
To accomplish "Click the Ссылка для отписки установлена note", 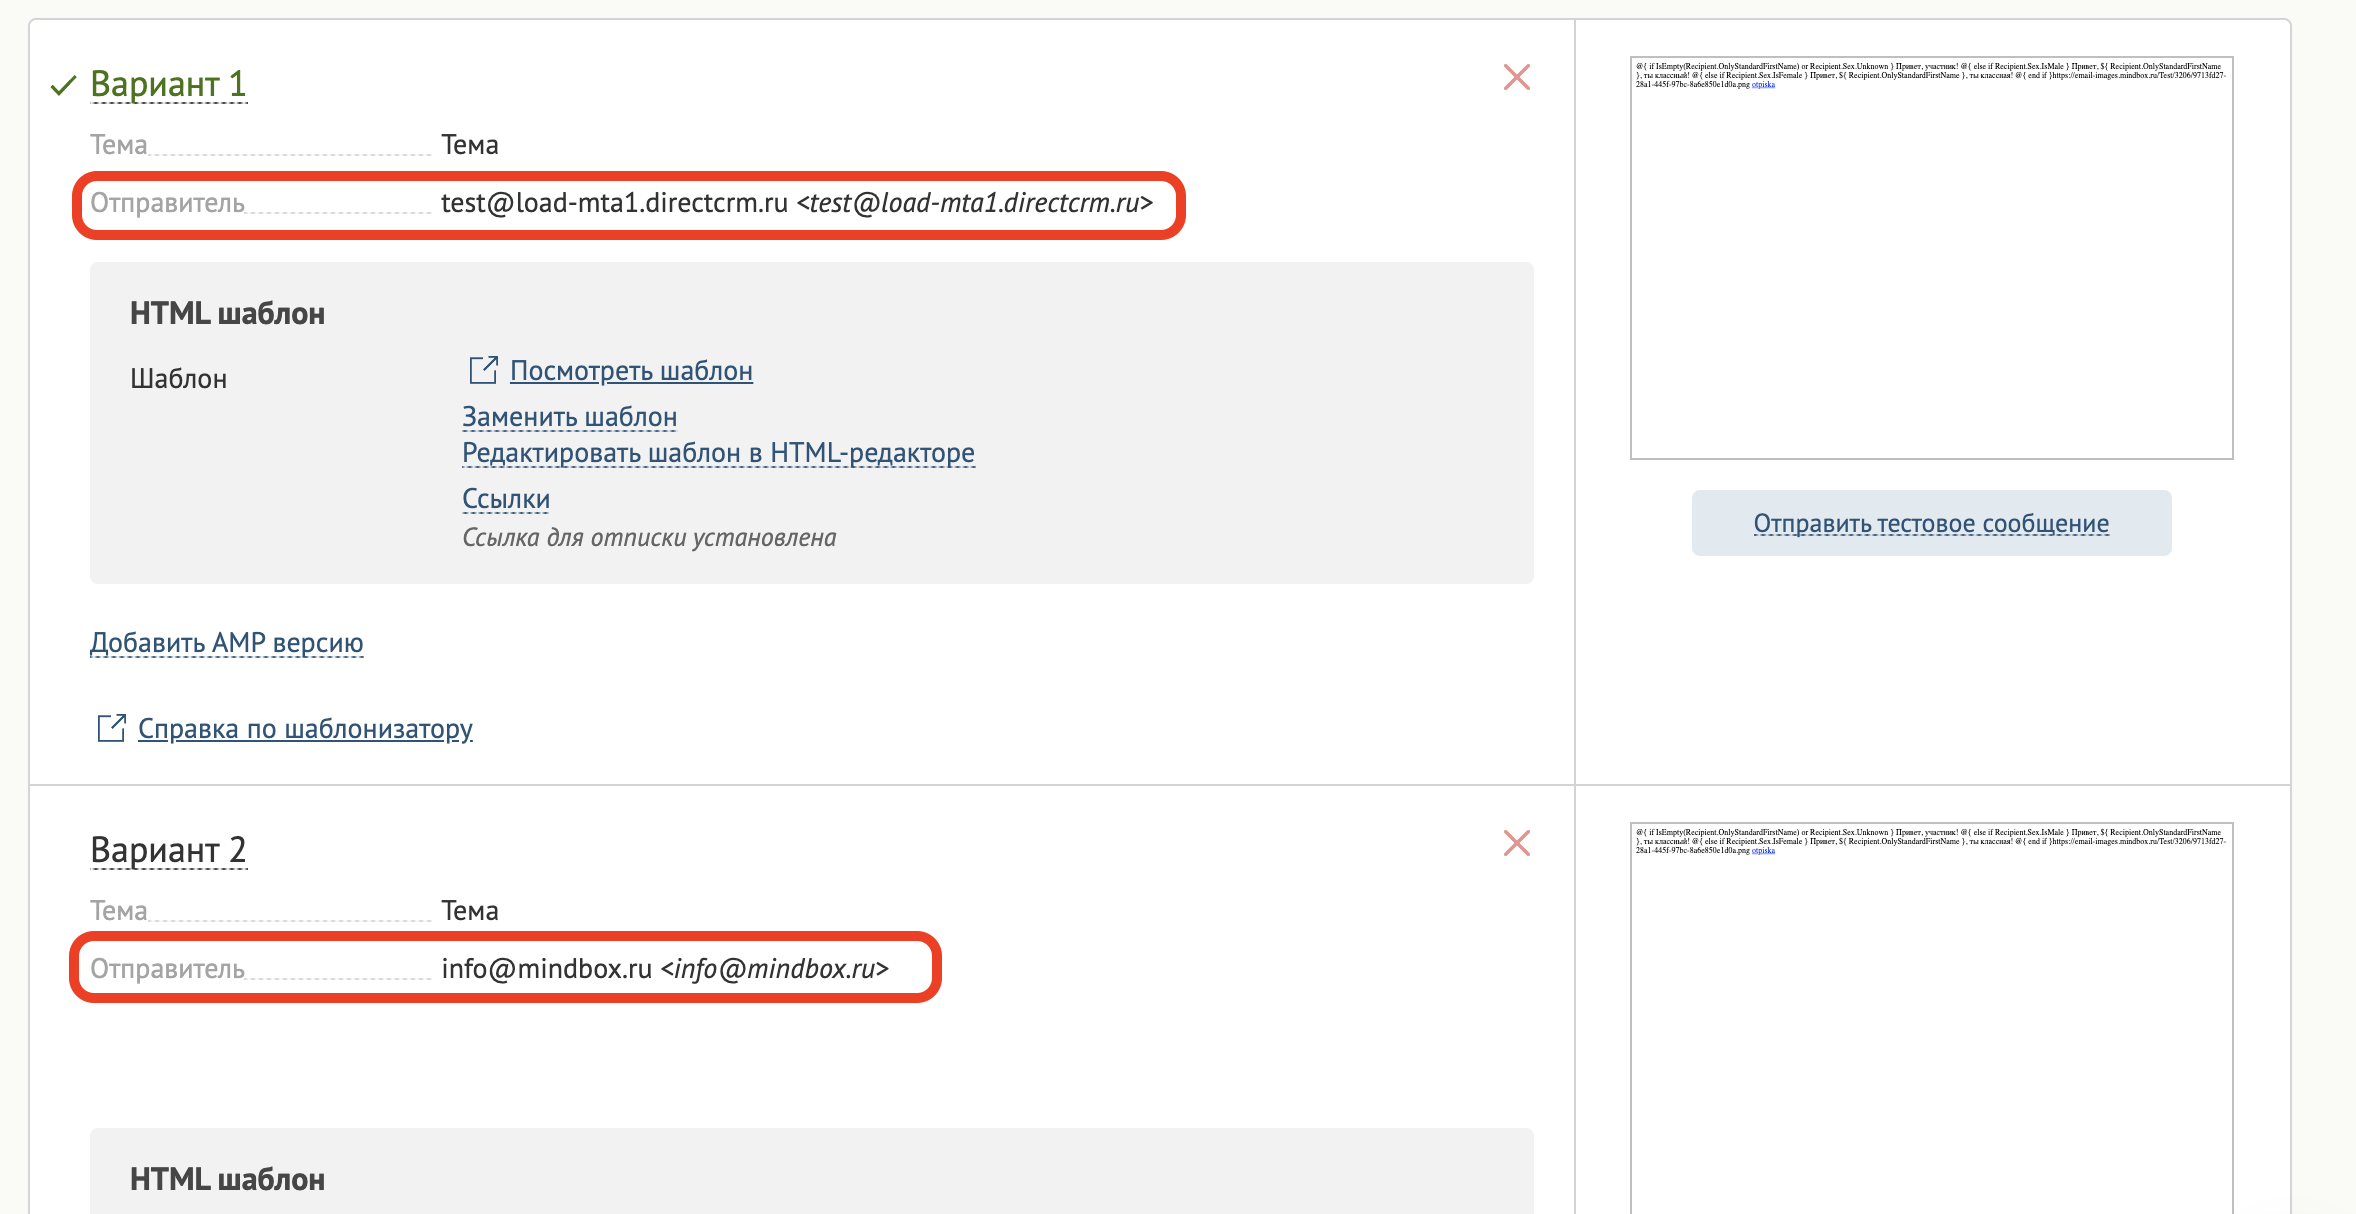I will click(x=649, y=538).
